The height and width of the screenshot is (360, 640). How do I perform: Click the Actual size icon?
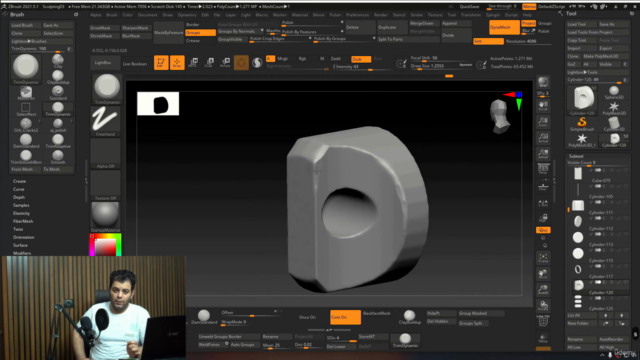point(543,138)
